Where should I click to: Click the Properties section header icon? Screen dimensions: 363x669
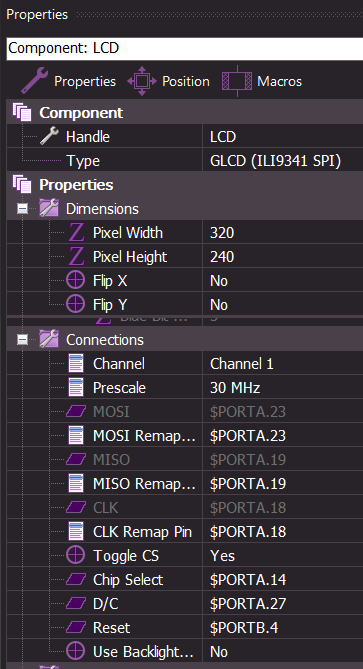coord(22,185)
